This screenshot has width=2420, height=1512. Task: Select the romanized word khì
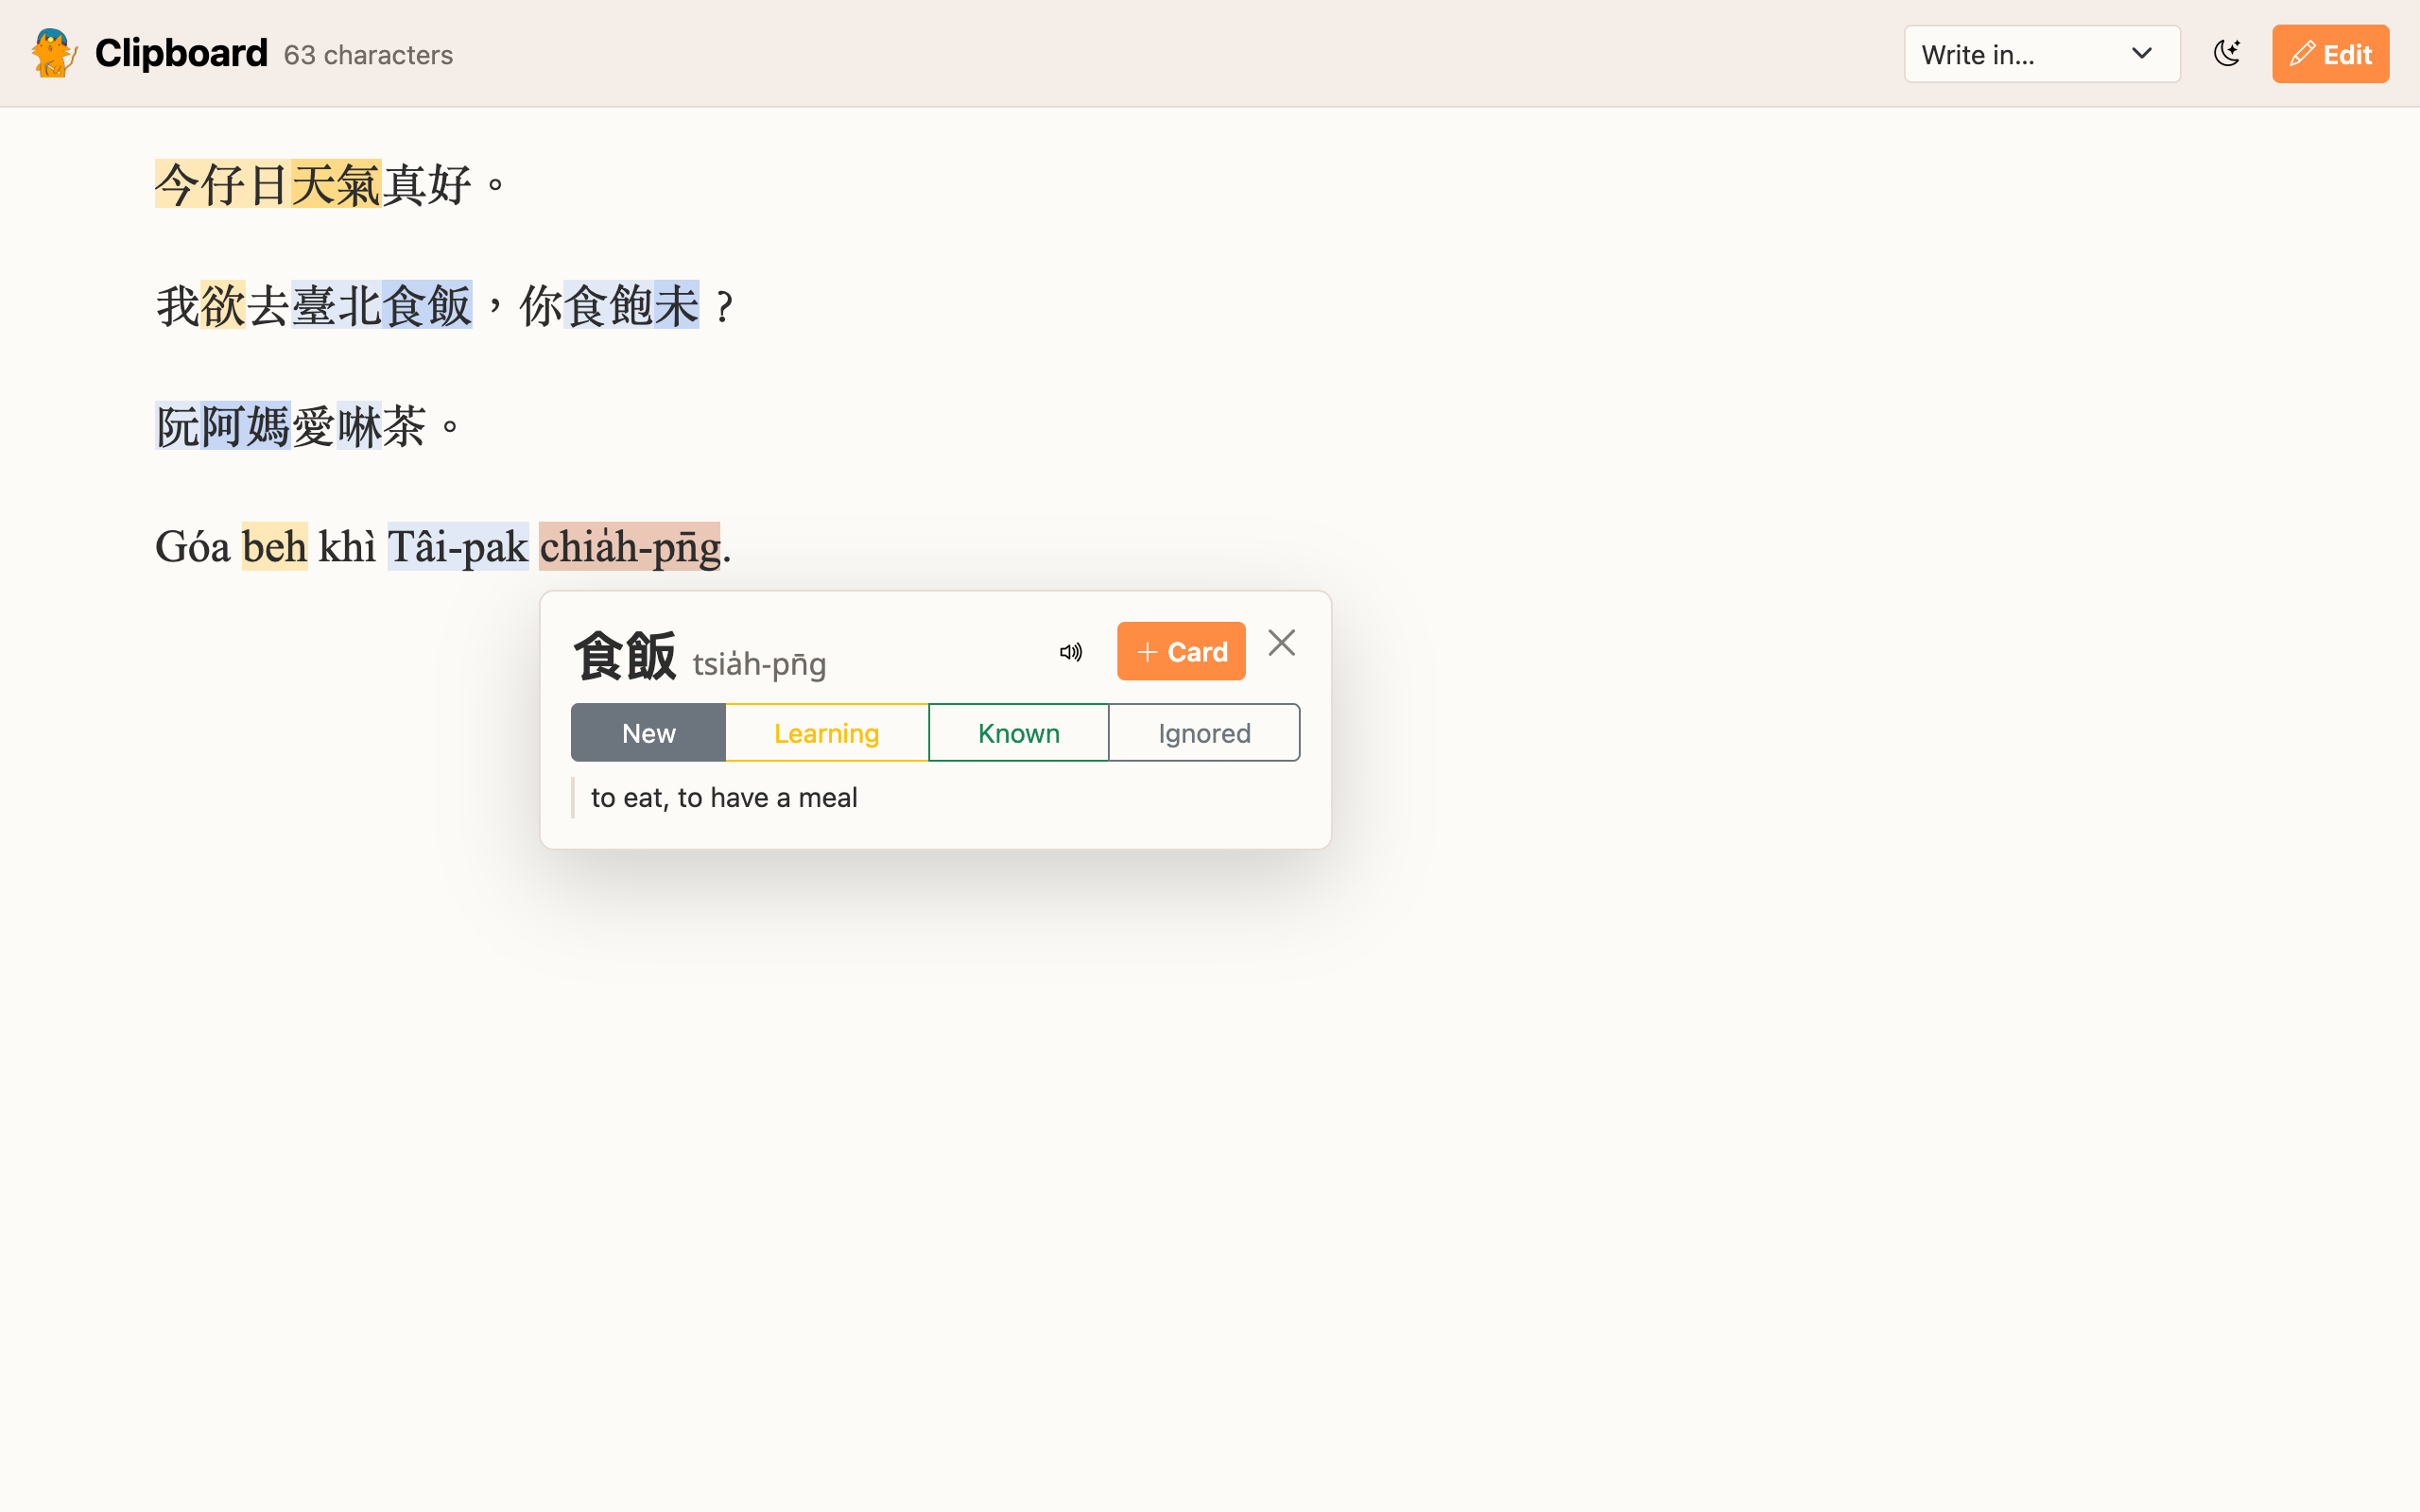347,547
